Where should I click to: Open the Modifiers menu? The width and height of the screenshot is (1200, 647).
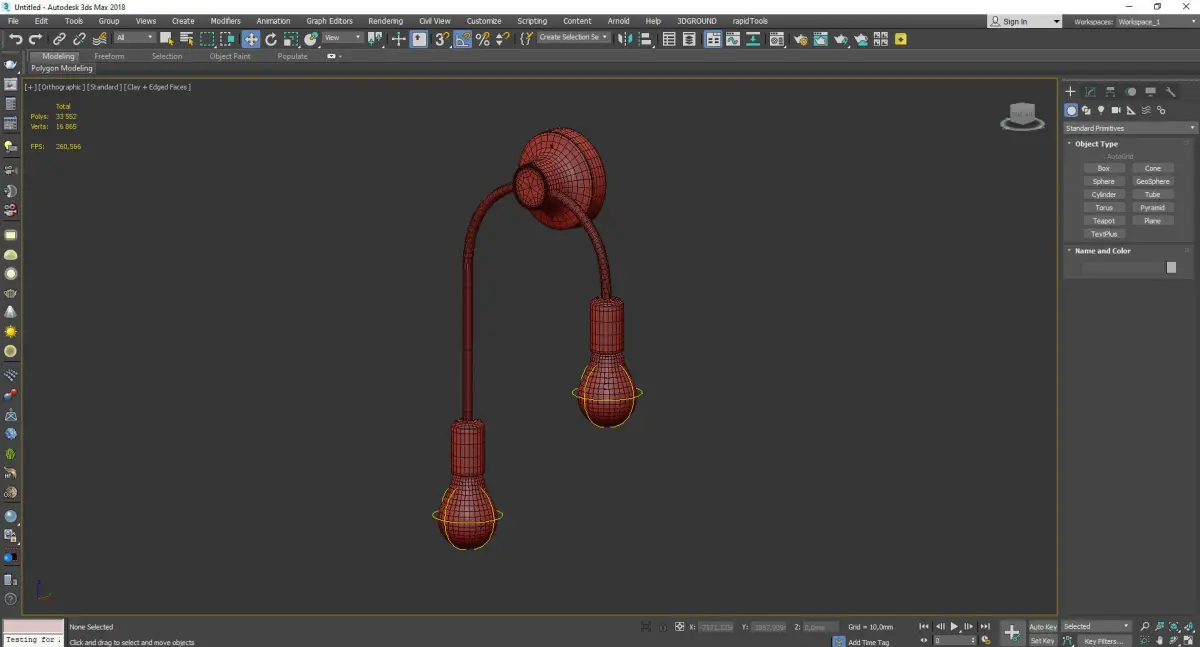(225, 21)
